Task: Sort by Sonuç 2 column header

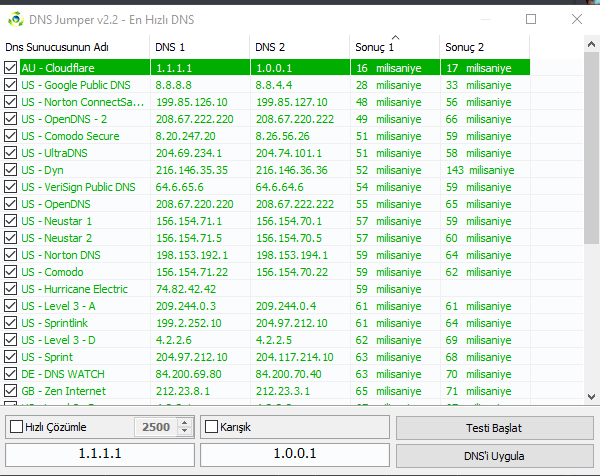Action: click(485, 47)
